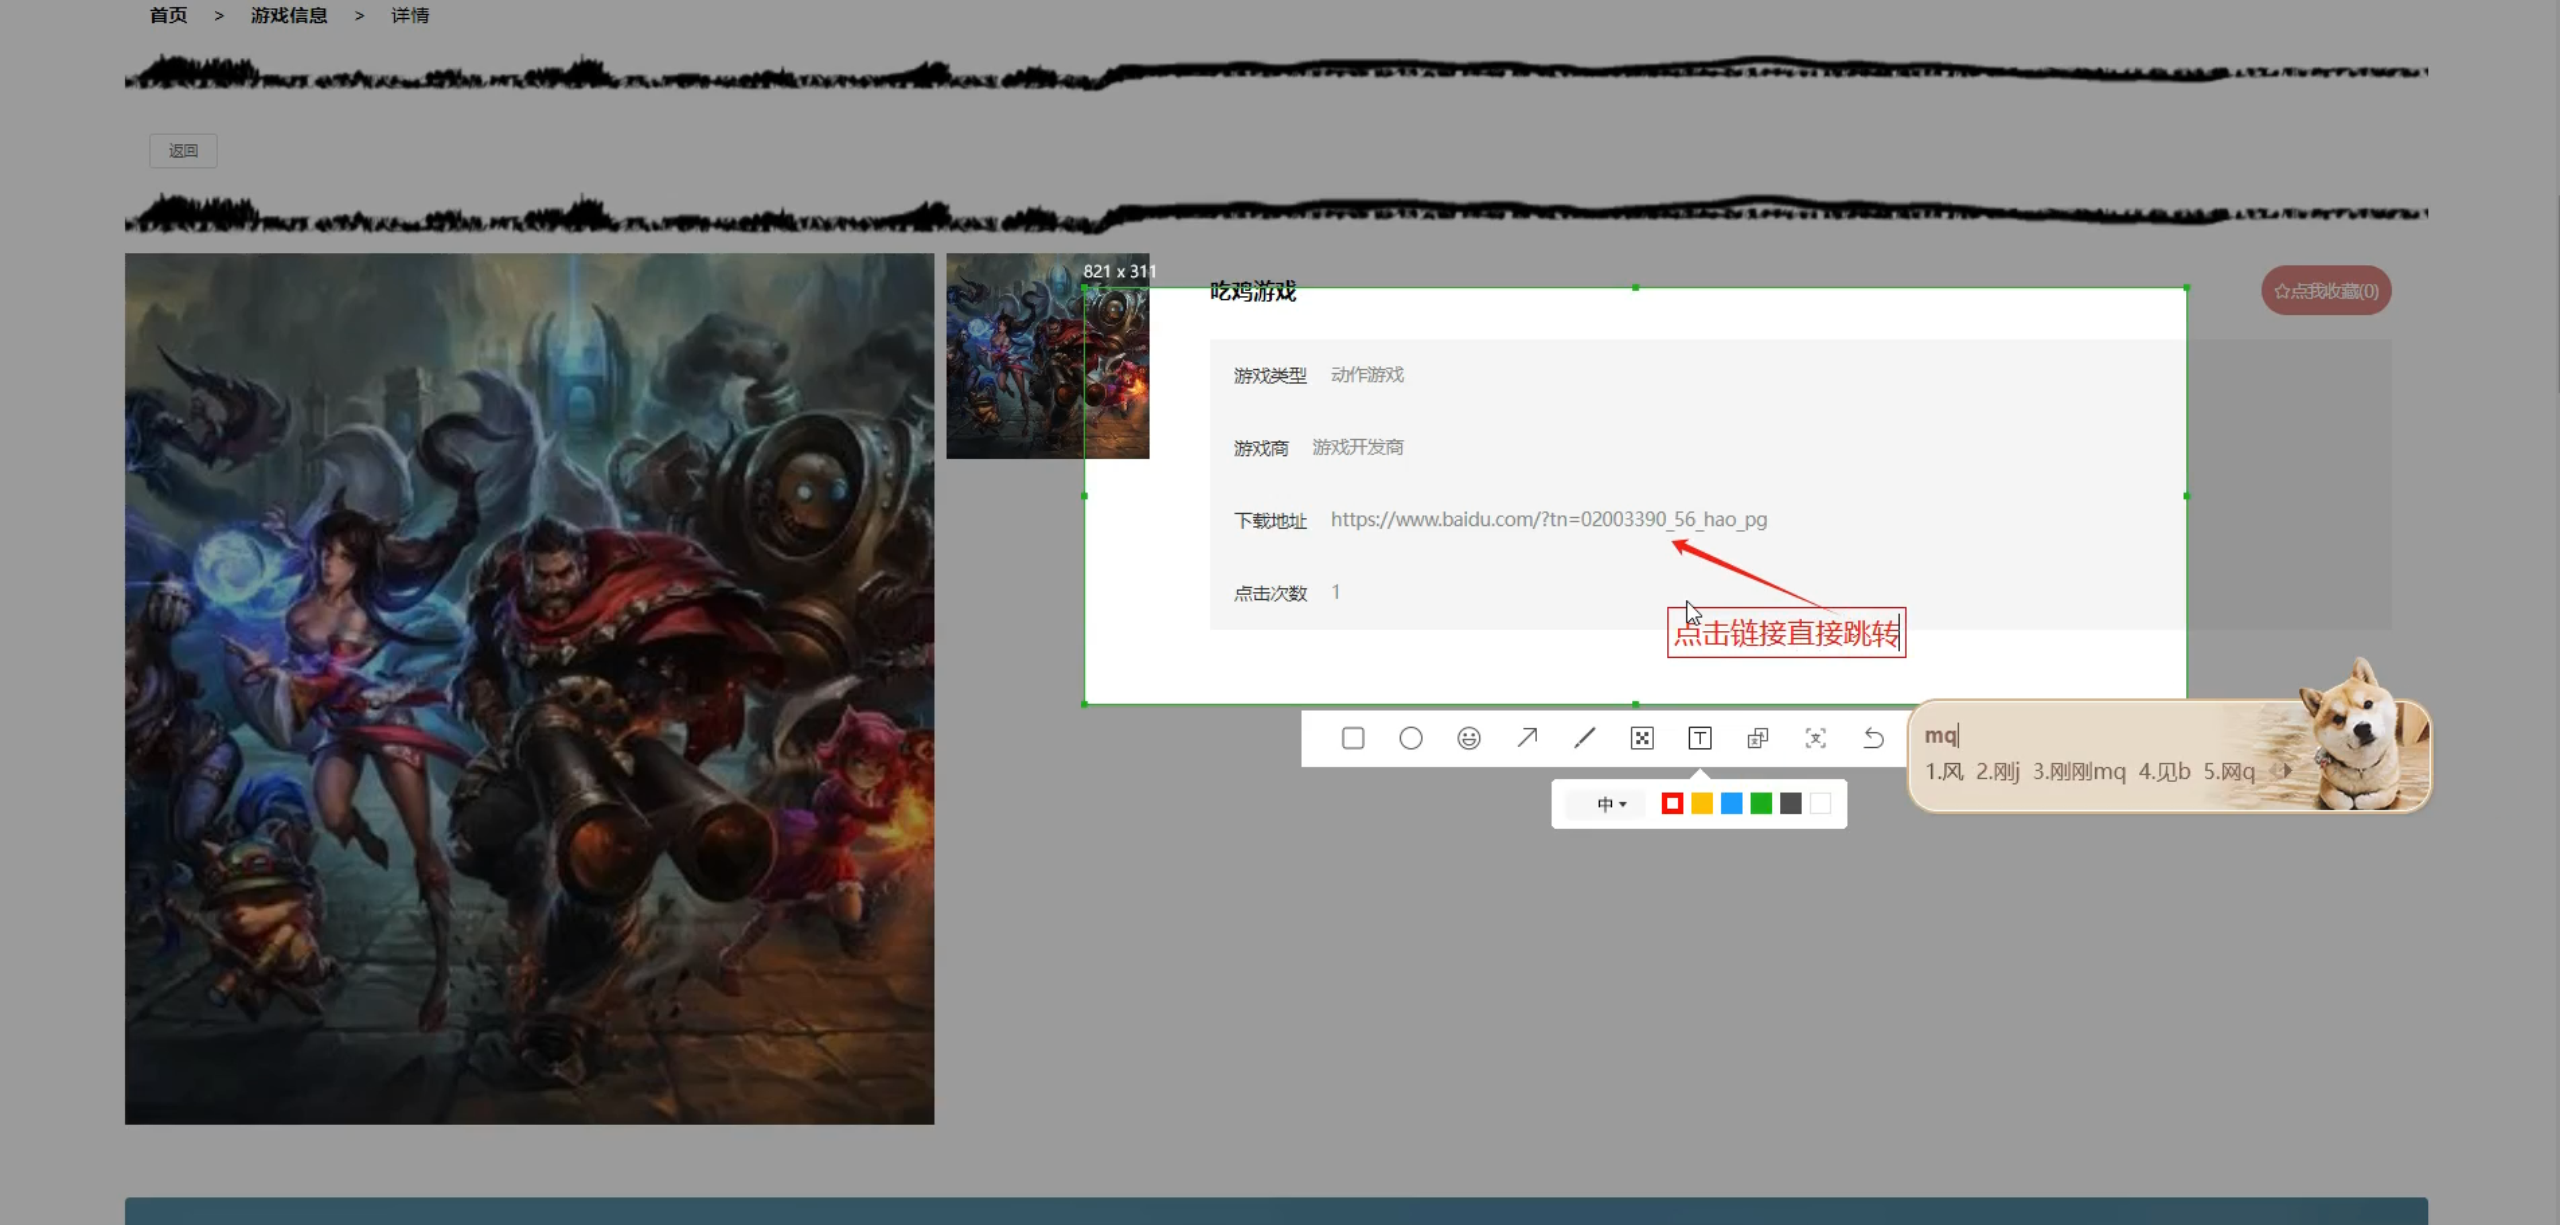Select the rectangle drawing tool

[1352, 738]
